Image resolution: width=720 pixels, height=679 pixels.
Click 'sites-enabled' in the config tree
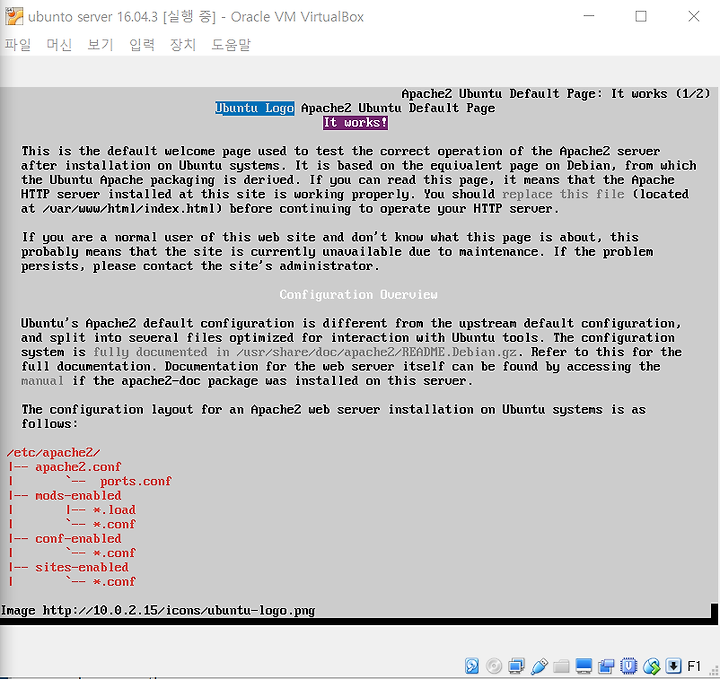82,567
